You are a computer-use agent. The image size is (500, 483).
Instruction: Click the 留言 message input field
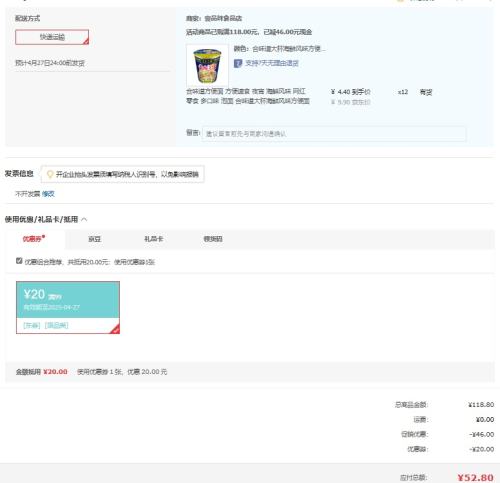point(334,134)
